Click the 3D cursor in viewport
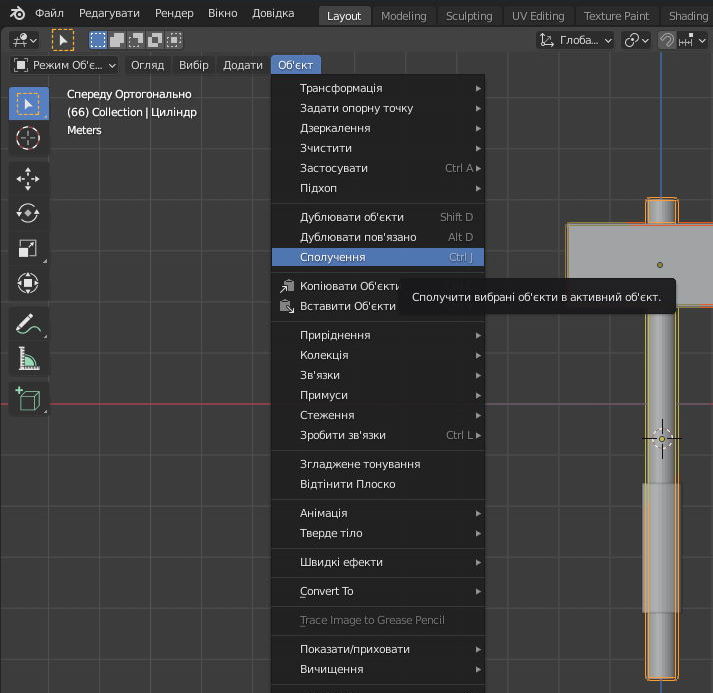This screenshot has width=713, height=693. click(x=662, y=439)
